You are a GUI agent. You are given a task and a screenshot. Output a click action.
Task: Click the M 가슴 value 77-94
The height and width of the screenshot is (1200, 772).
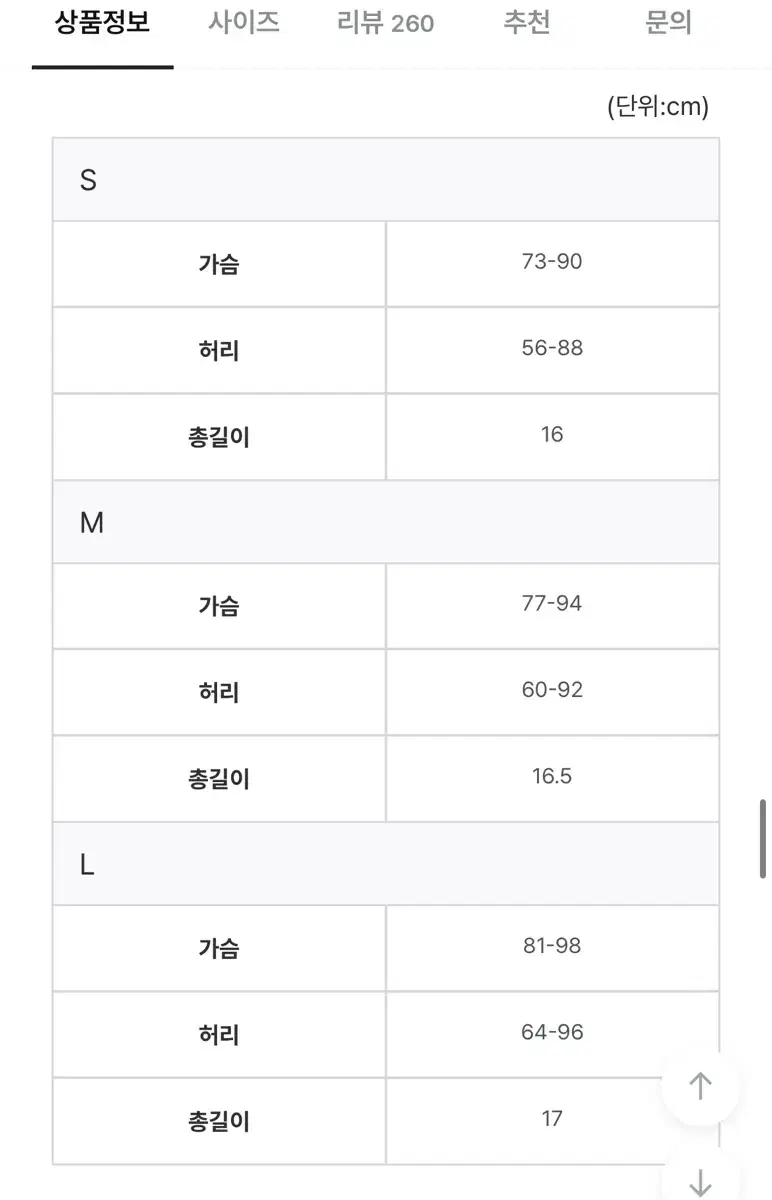[x=552, y=604]
